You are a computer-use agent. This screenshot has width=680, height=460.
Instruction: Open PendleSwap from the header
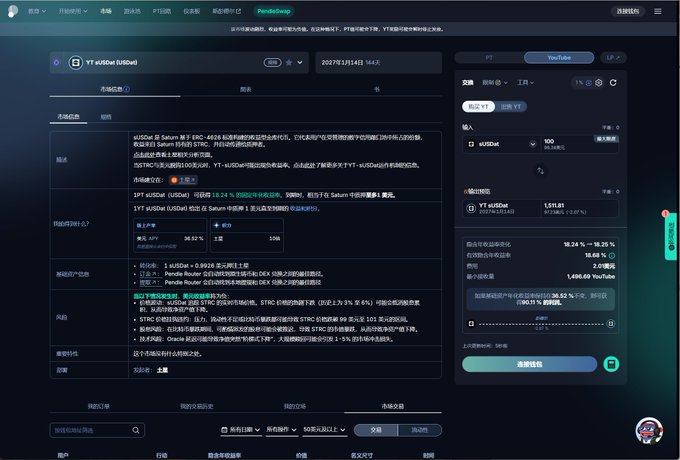coord(274,11)
